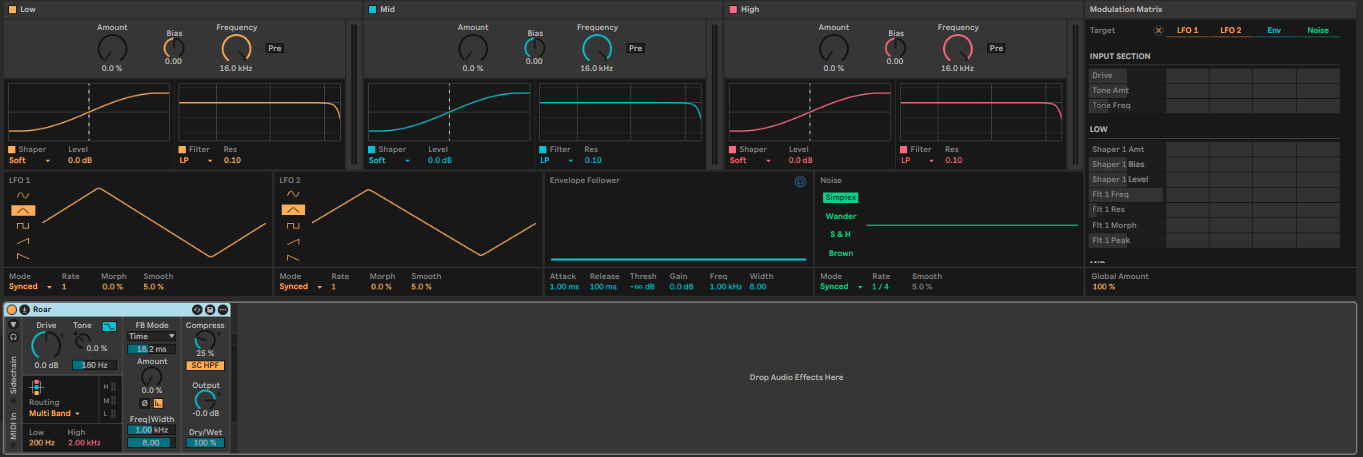Image resolution: width=1363 pixels, height=457 pixels.
Task: Choose the Simplex noise type
Action: point(840,197)
